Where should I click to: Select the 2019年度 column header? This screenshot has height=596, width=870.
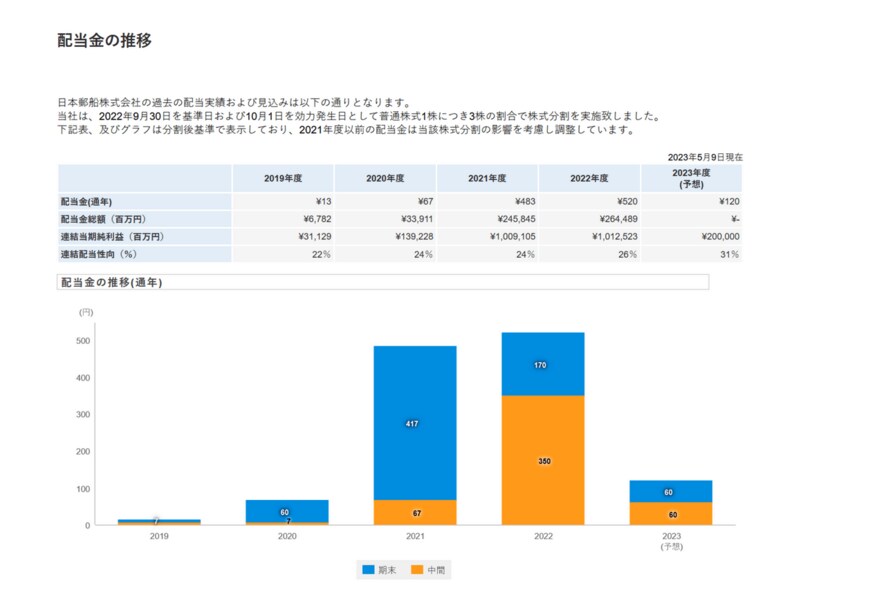pos(285,178)
